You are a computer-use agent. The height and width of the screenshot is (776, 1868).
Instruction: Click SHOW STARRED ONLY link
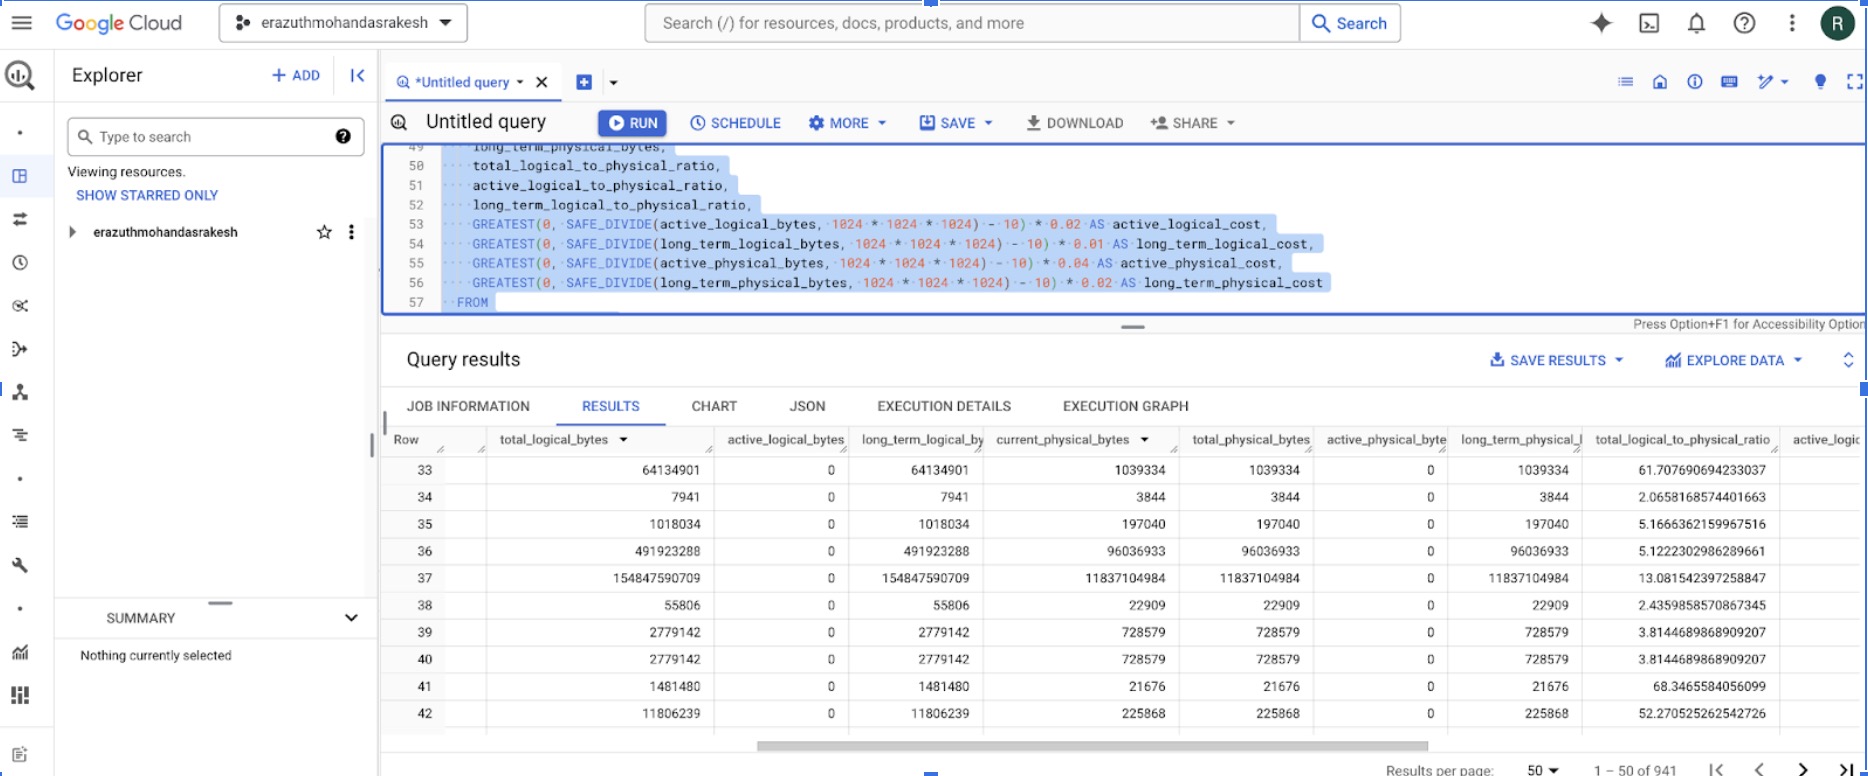[147, 195]
